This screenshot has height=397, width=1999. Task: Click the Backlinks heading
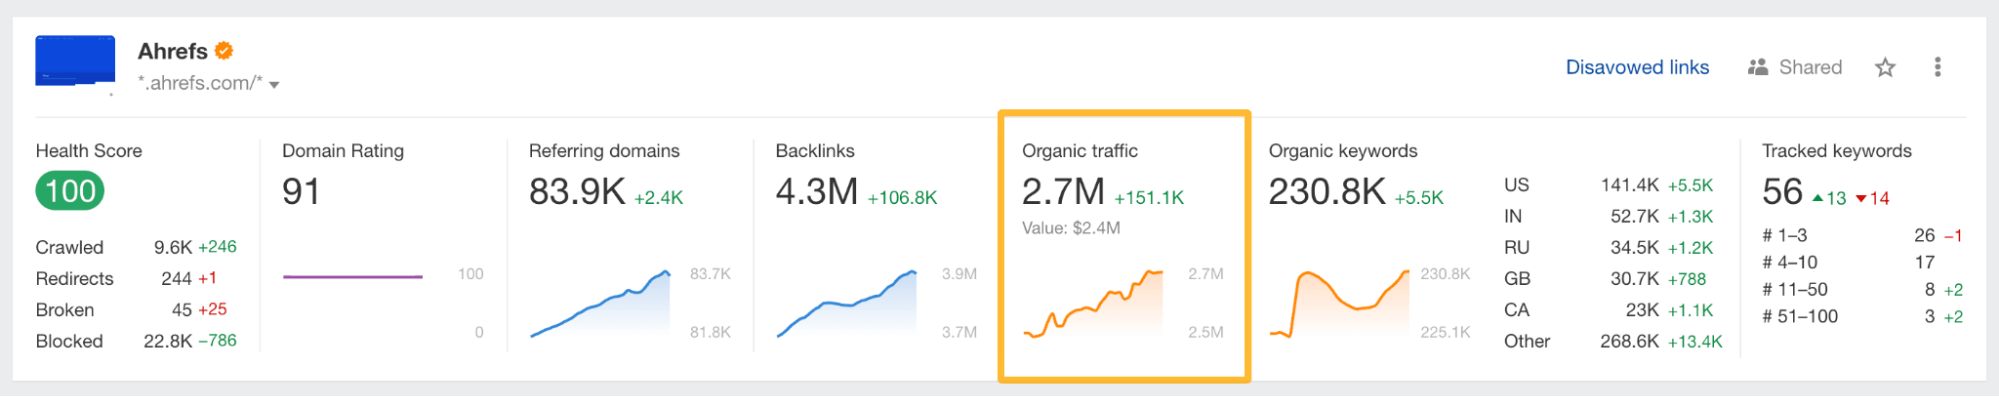(815, 151)
